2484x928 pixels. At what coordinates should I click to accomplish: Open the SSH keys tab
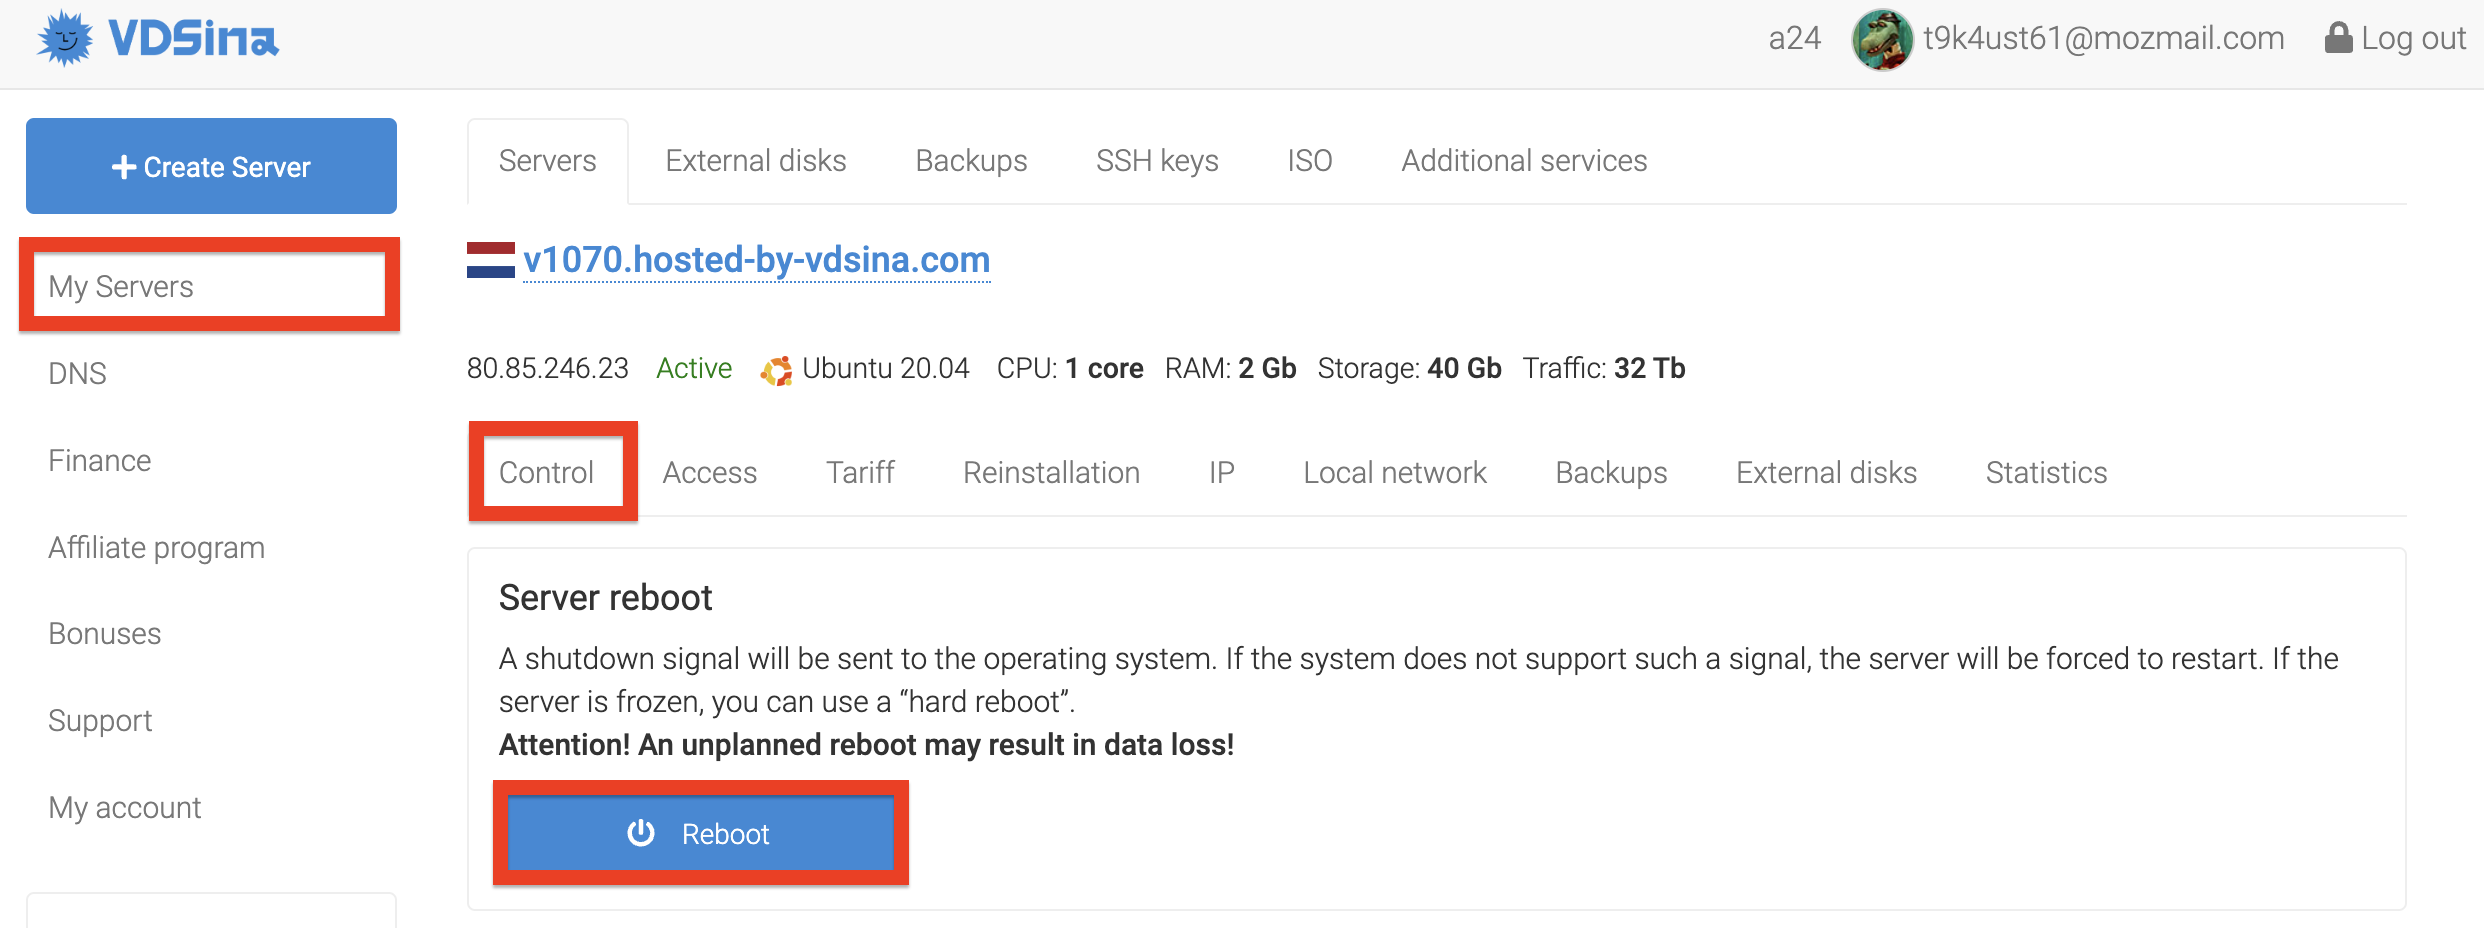click(1157, 161)
